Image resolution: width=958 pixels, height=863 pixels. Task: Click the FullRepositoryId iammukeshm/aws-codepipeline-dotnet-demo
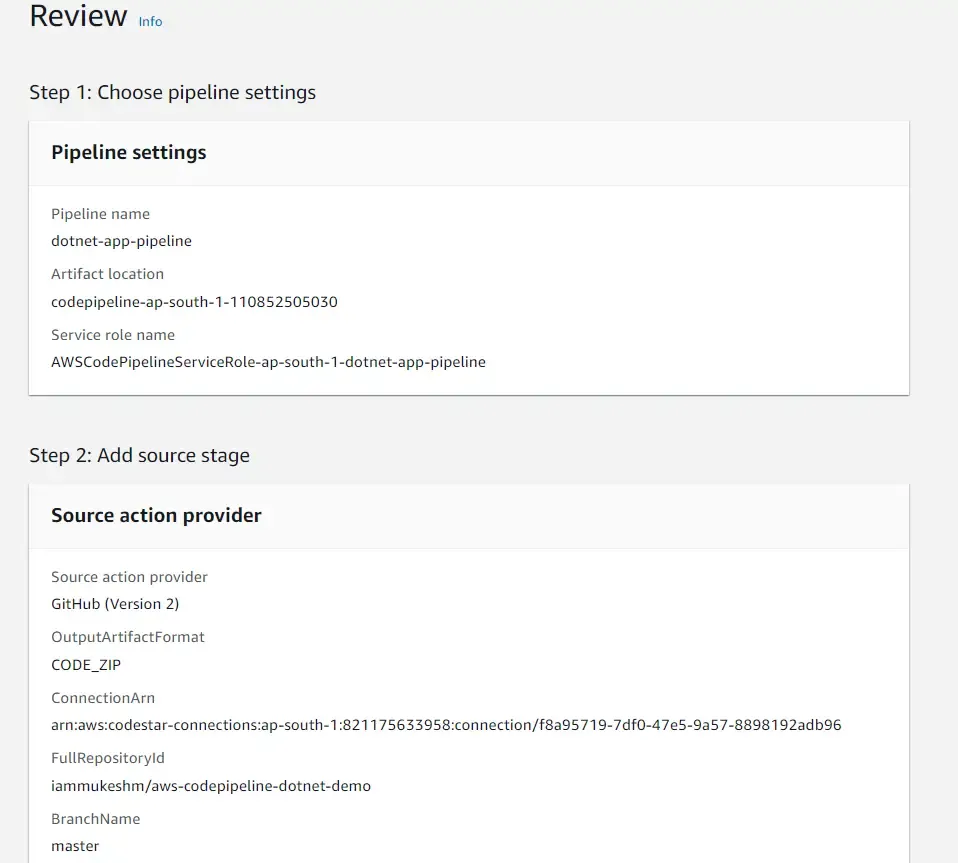[211, 786]
